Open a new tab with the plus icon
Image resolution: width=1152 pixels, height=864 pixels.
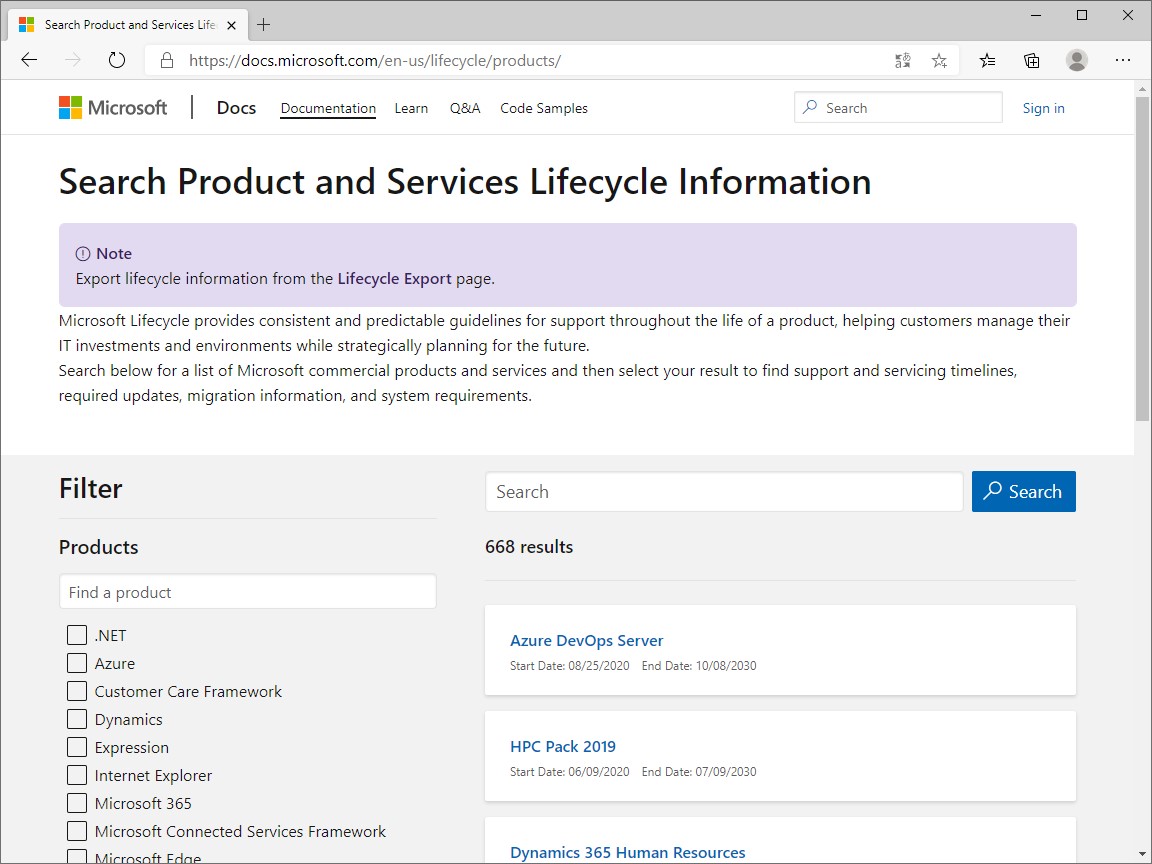pos(263,24)
